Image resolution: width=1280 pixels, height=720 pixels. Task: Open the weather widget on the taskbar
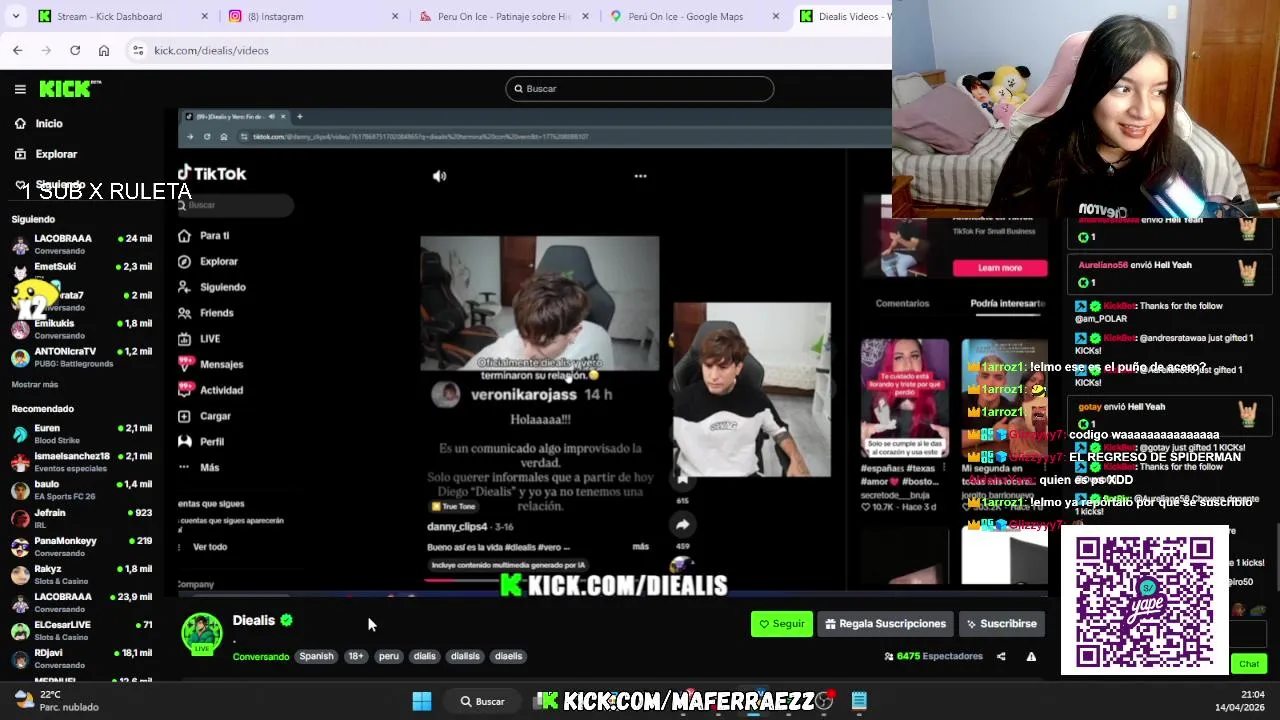56,701
